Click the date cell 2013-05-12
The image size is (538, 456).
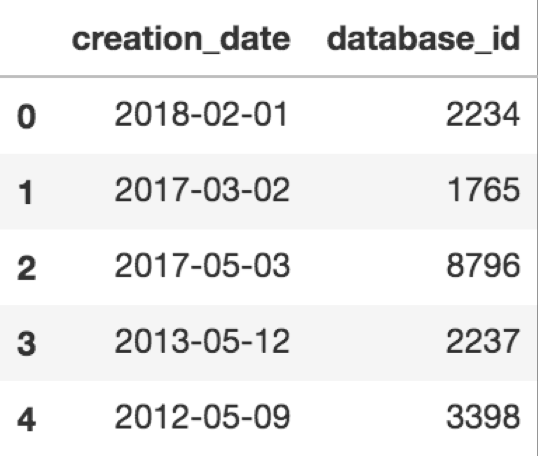202,341
